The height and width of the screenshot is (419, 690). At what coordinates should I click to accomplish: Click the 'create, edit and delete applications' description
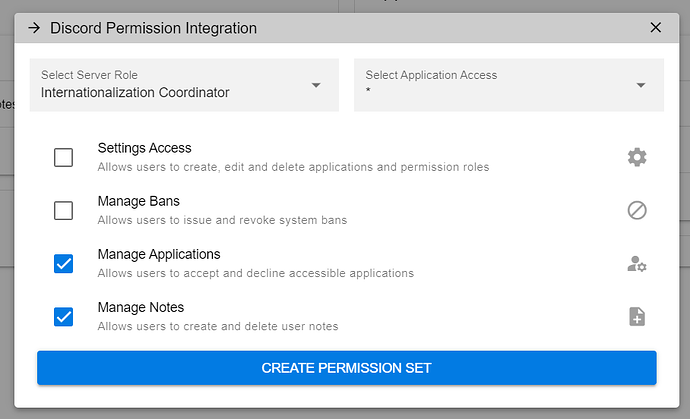click(294, 167)
